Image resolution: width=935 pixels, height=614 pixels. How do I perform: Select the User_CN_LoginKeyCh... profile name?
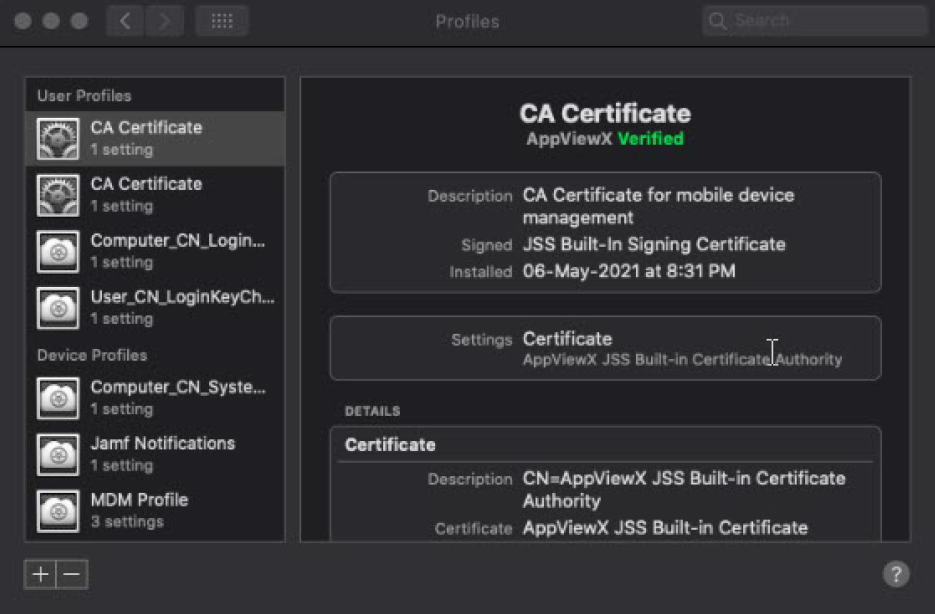[x=182, y=297]
